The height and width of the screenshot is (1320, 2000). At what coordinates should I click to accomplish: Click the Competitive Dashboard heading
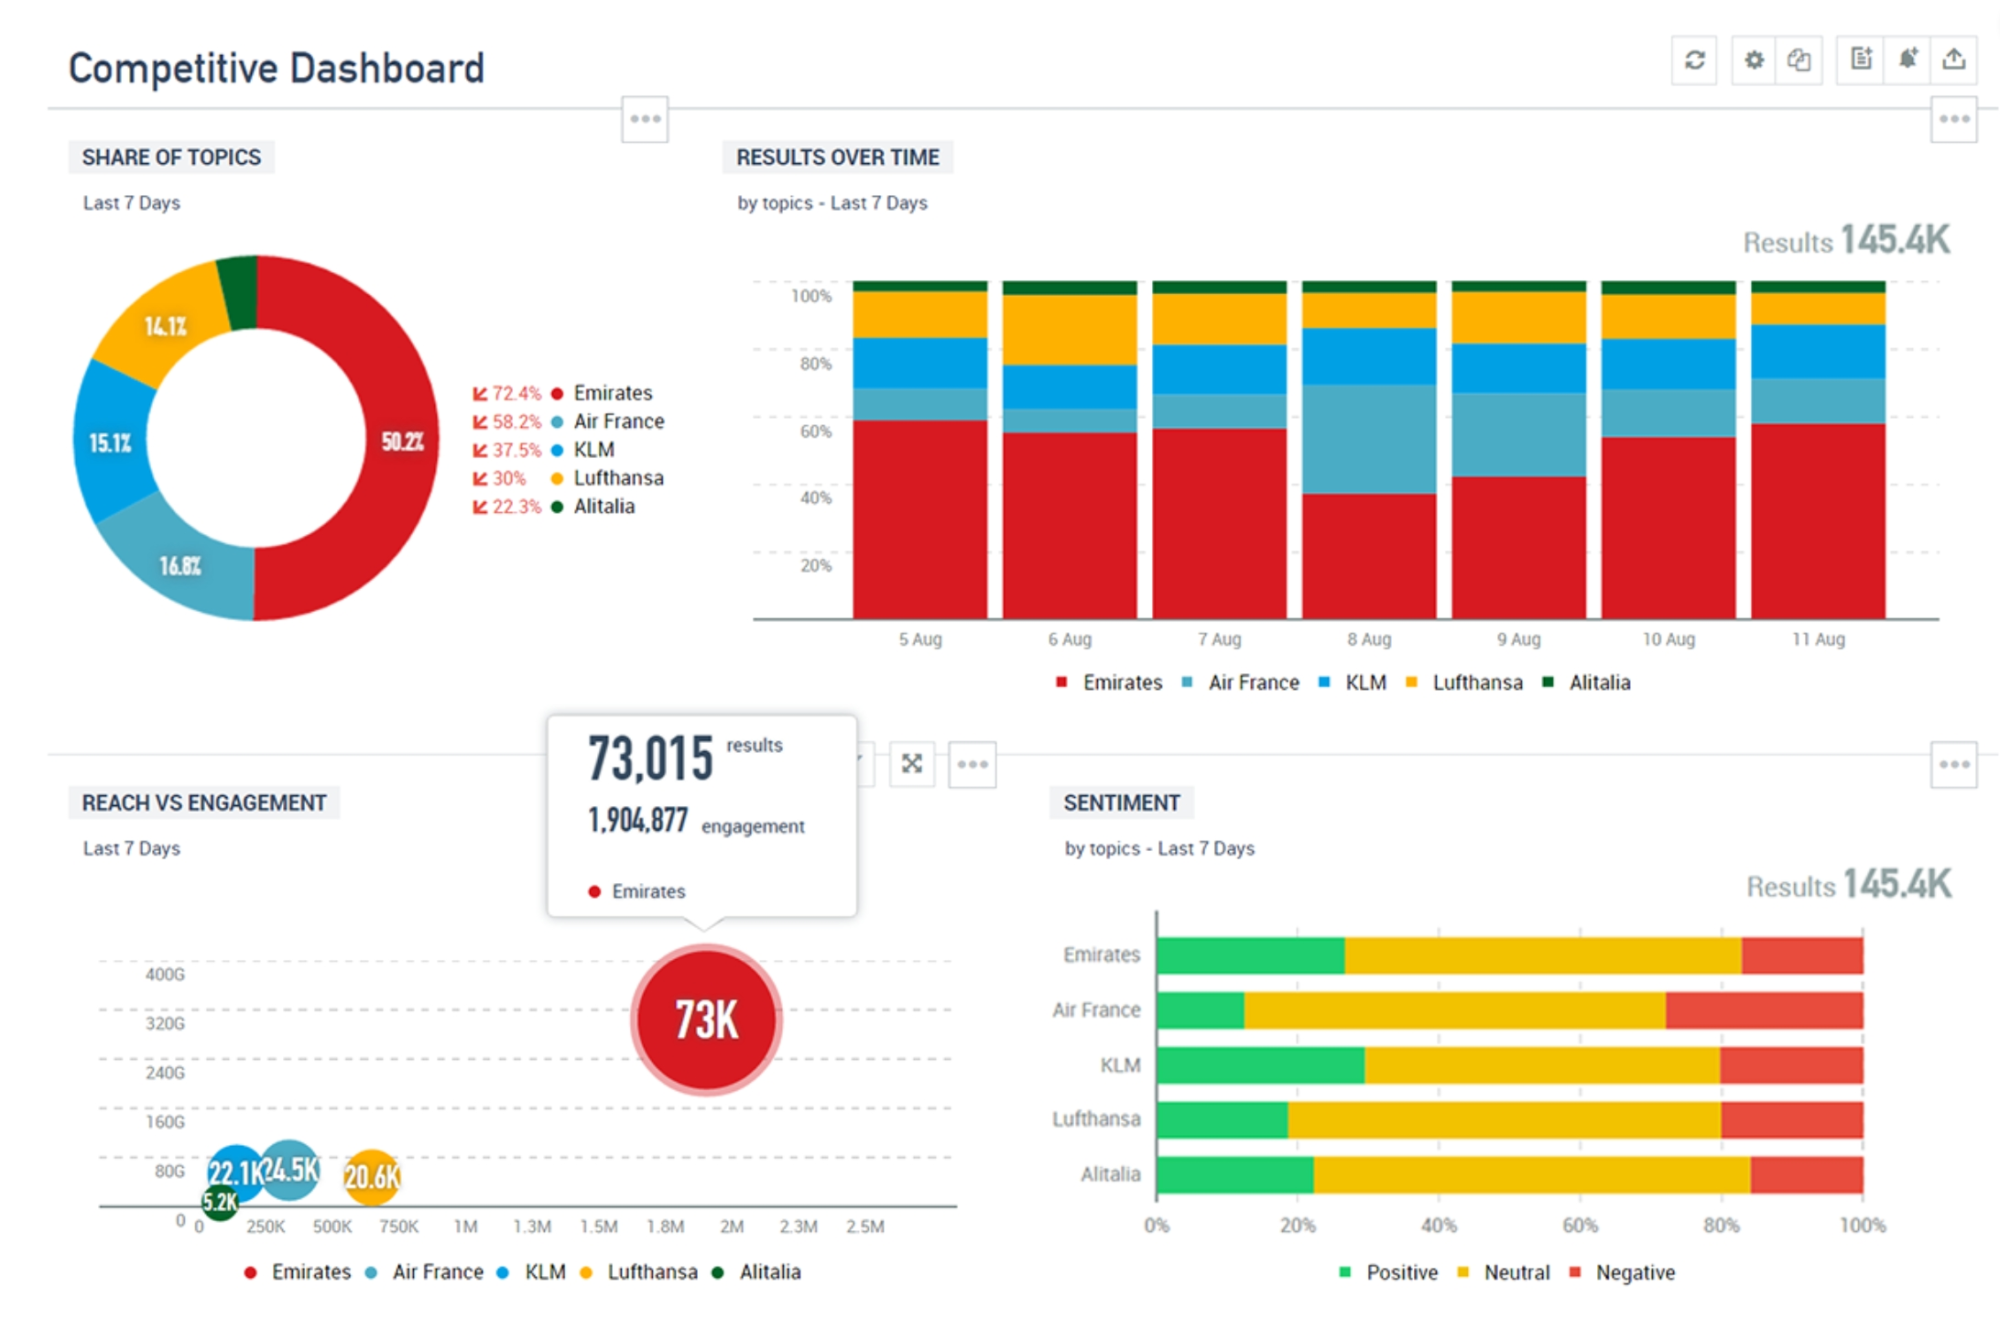pyautogui.click(x=276, y=68)
